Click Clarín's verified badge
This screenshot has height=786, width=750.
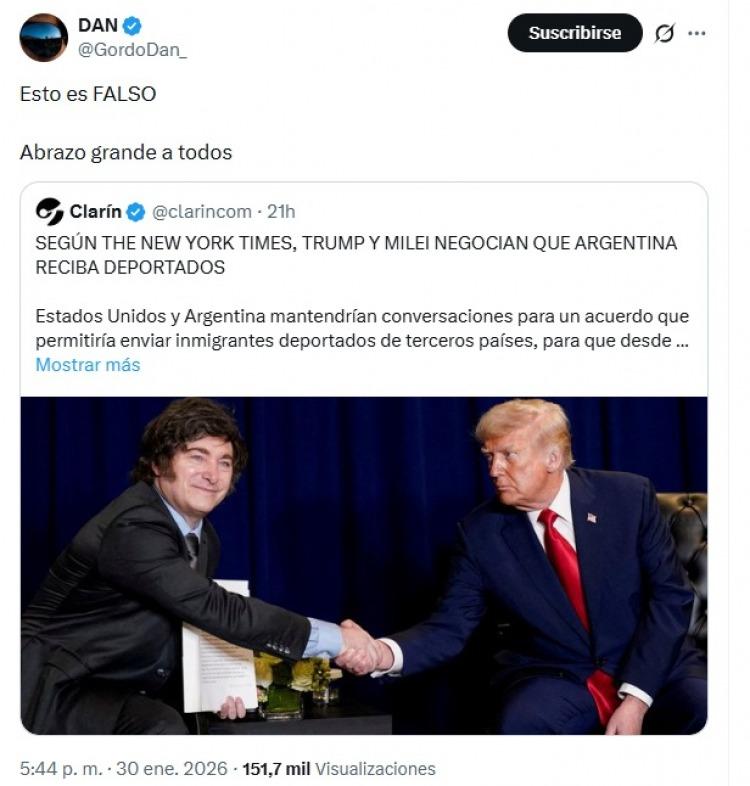pos(135,212)
